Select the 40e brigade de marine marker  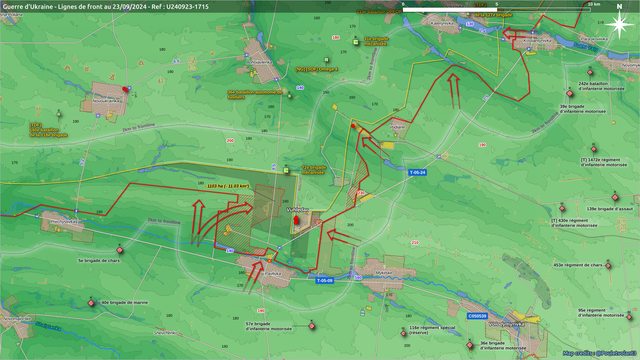91,303
